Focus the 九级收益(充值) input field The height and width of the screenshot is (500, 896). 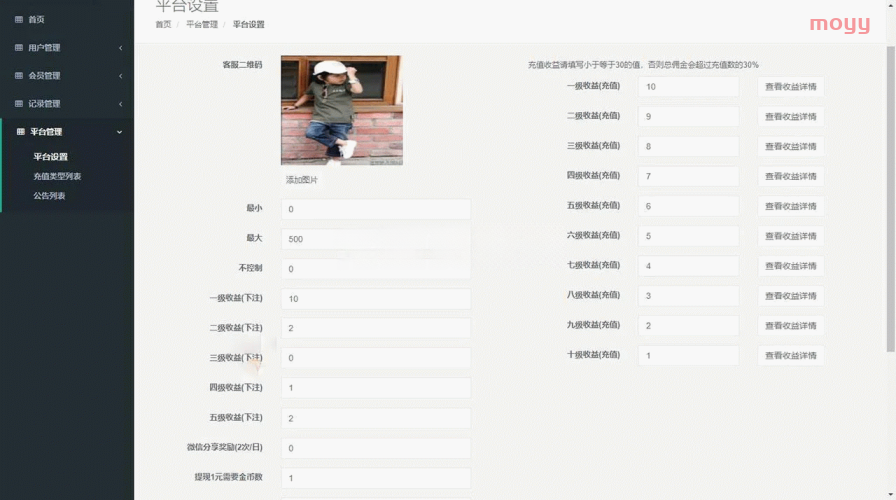[x=688, y=326]
